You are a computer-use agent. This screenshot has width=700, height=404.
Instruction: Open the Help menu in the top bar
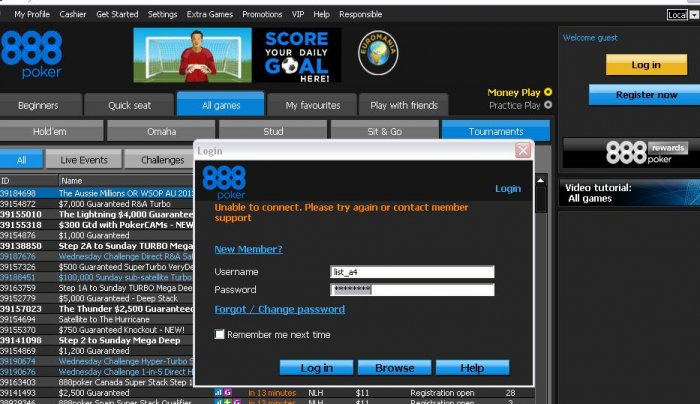coord(321,14)
